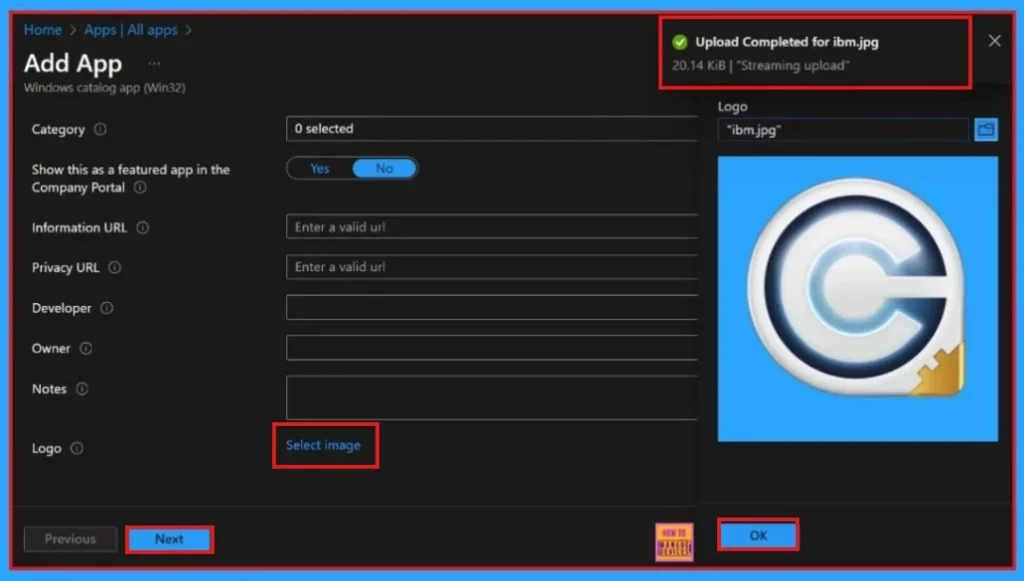Open the Category dropdown showing 0 selected
This screenshot has width=1024, height=581.
[492, 129]
